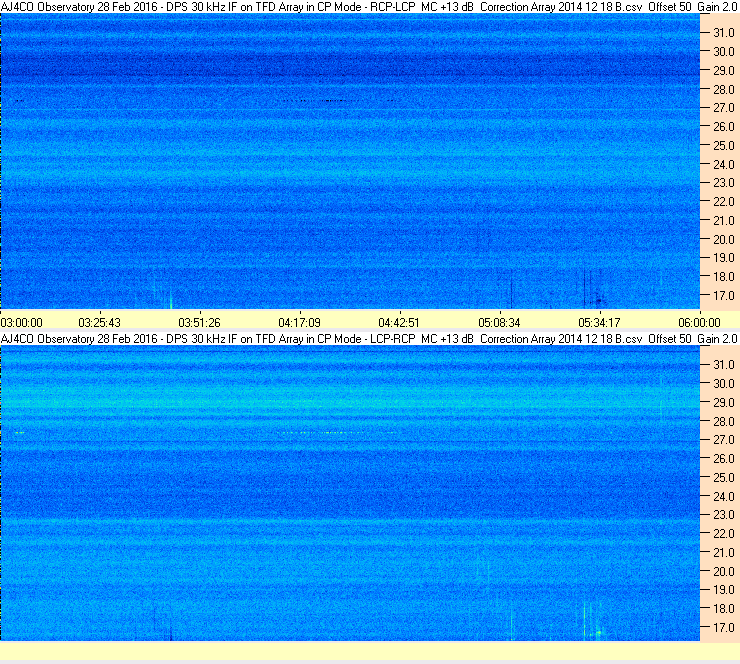Screen dimensions: 740x664
Task: Click the LCP-RCP spectrogram title text
Action: (369, 339)
